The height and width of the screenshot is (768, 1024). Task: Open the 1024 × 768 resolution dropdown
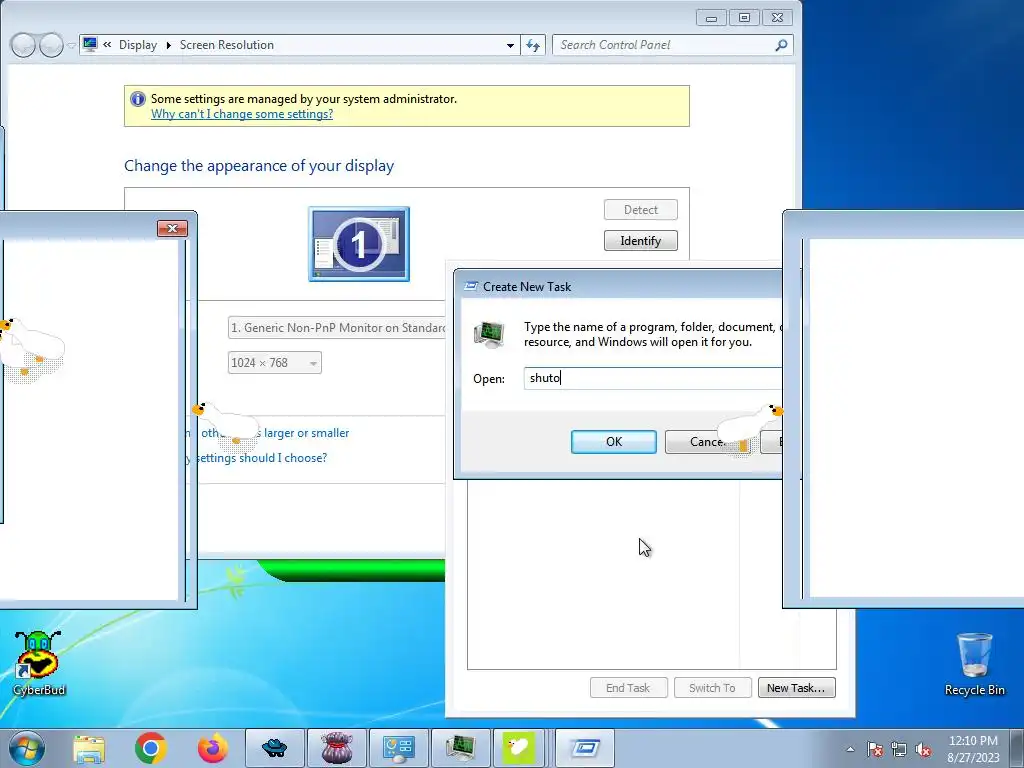[275, 362]
